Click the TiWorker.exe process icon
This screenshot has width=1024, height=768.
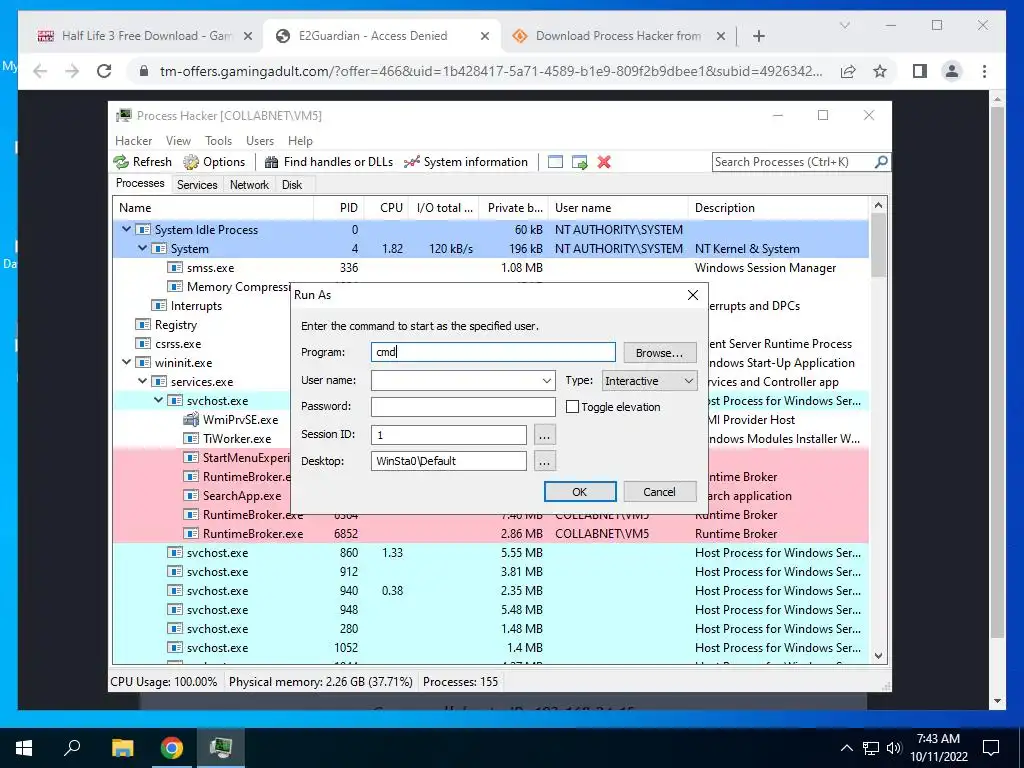191,439
